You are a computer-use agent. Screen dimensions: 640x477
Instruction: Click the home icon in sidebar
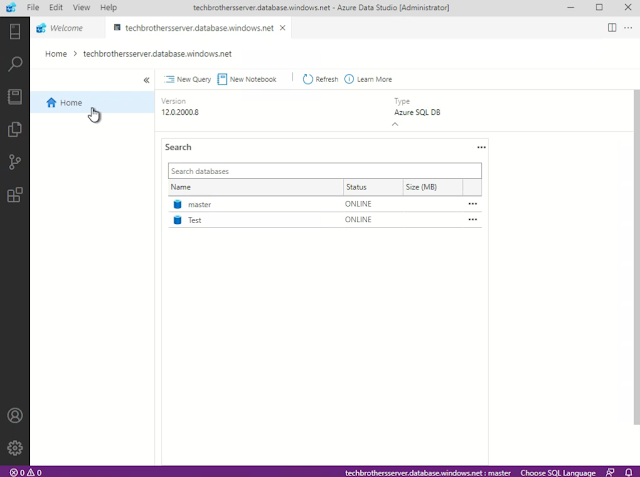click(51, 102)
